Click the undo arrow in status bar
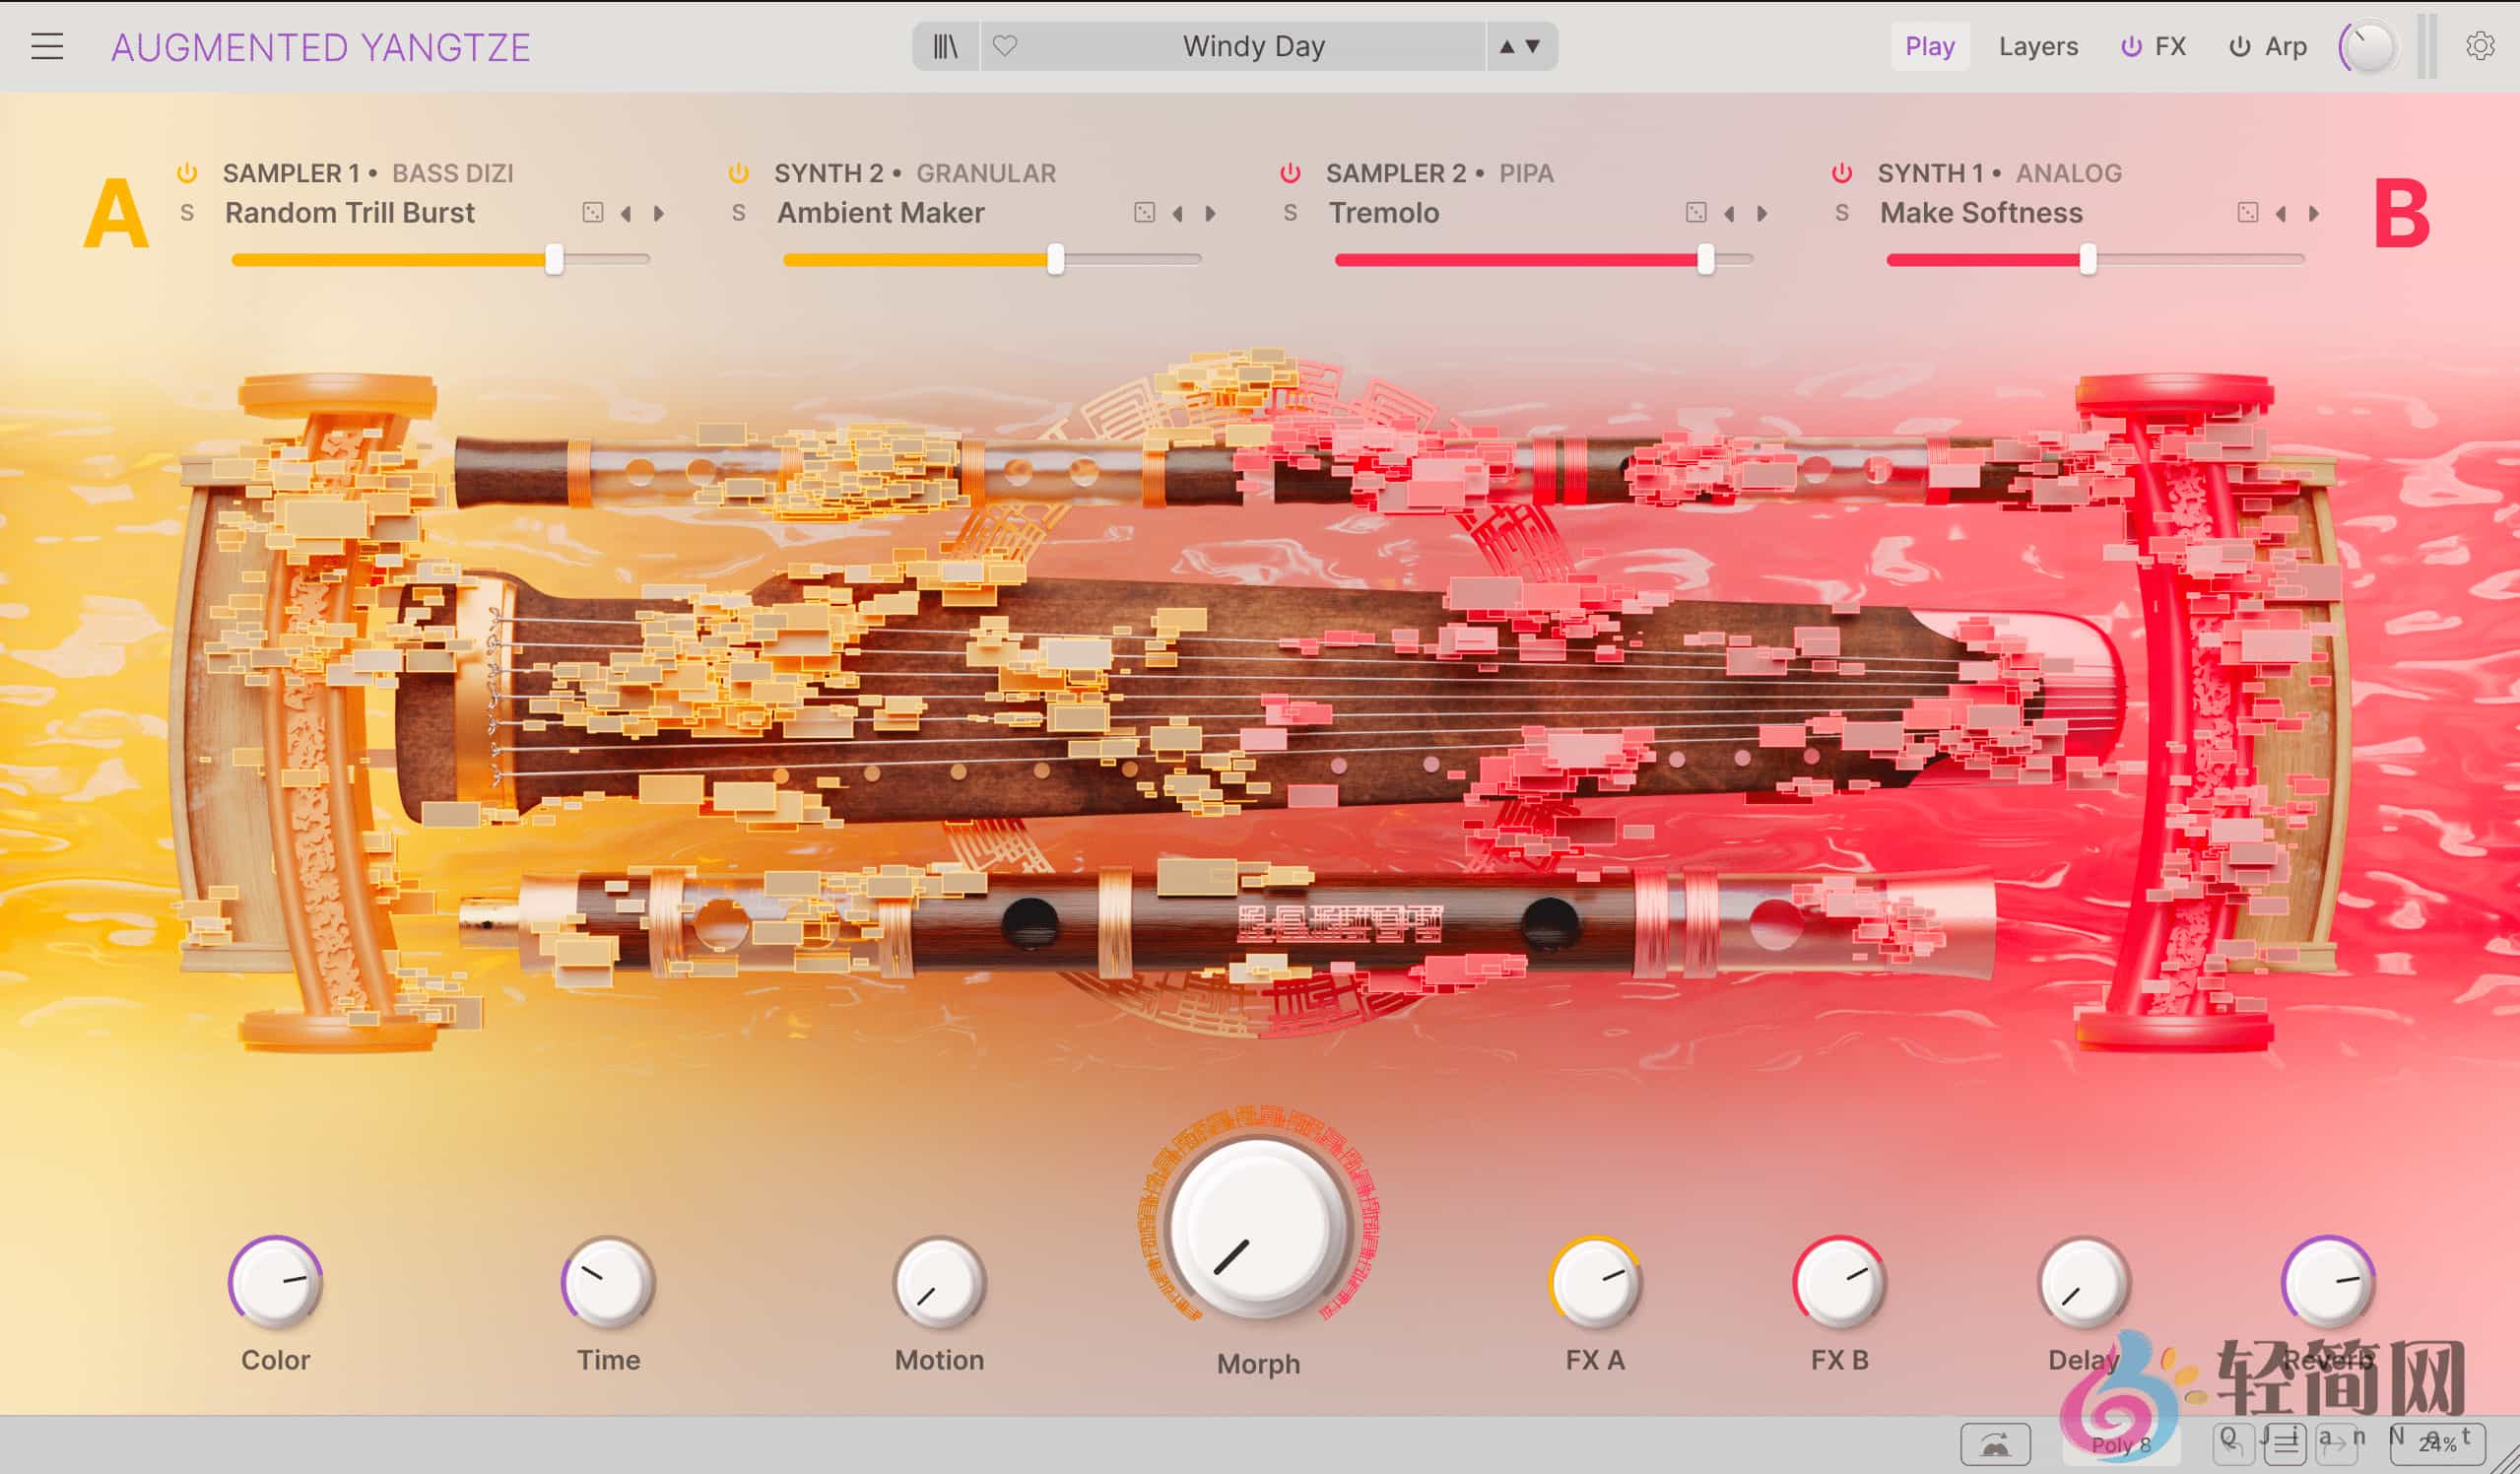 2232,1443
